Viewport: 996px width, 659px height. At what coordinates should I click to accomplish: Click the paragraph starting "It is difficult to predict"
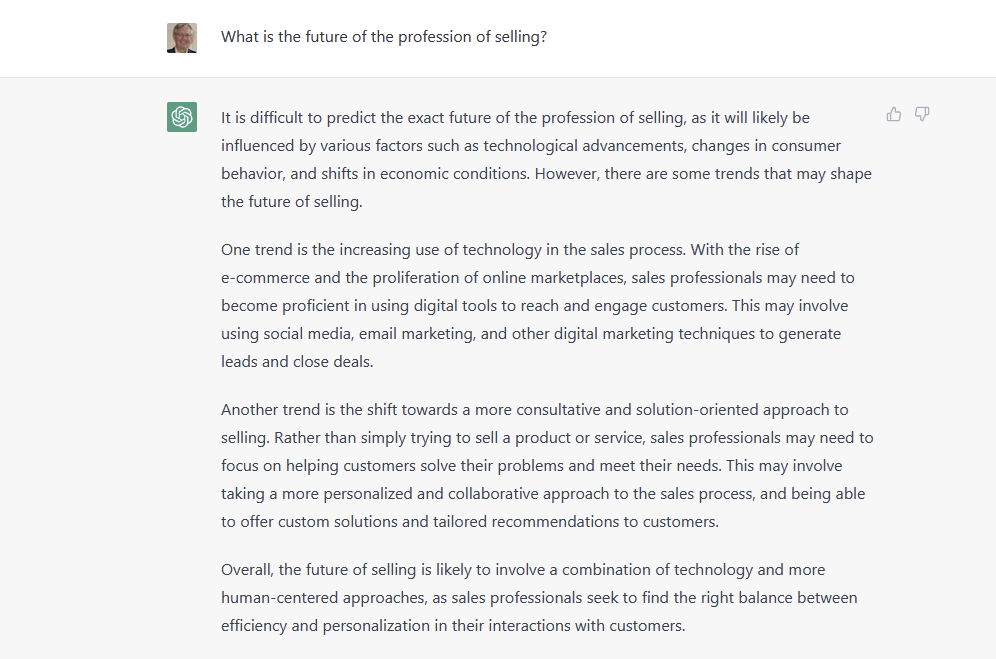[546, 160]
